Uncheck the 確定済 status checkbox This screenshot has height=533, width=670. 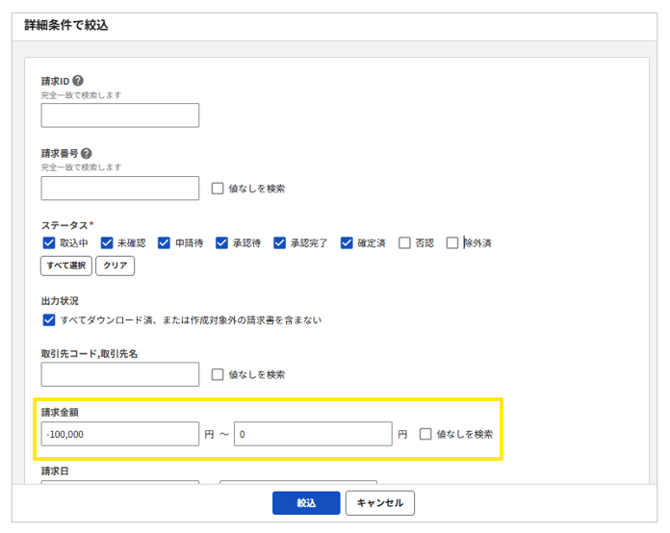[347, 243]
